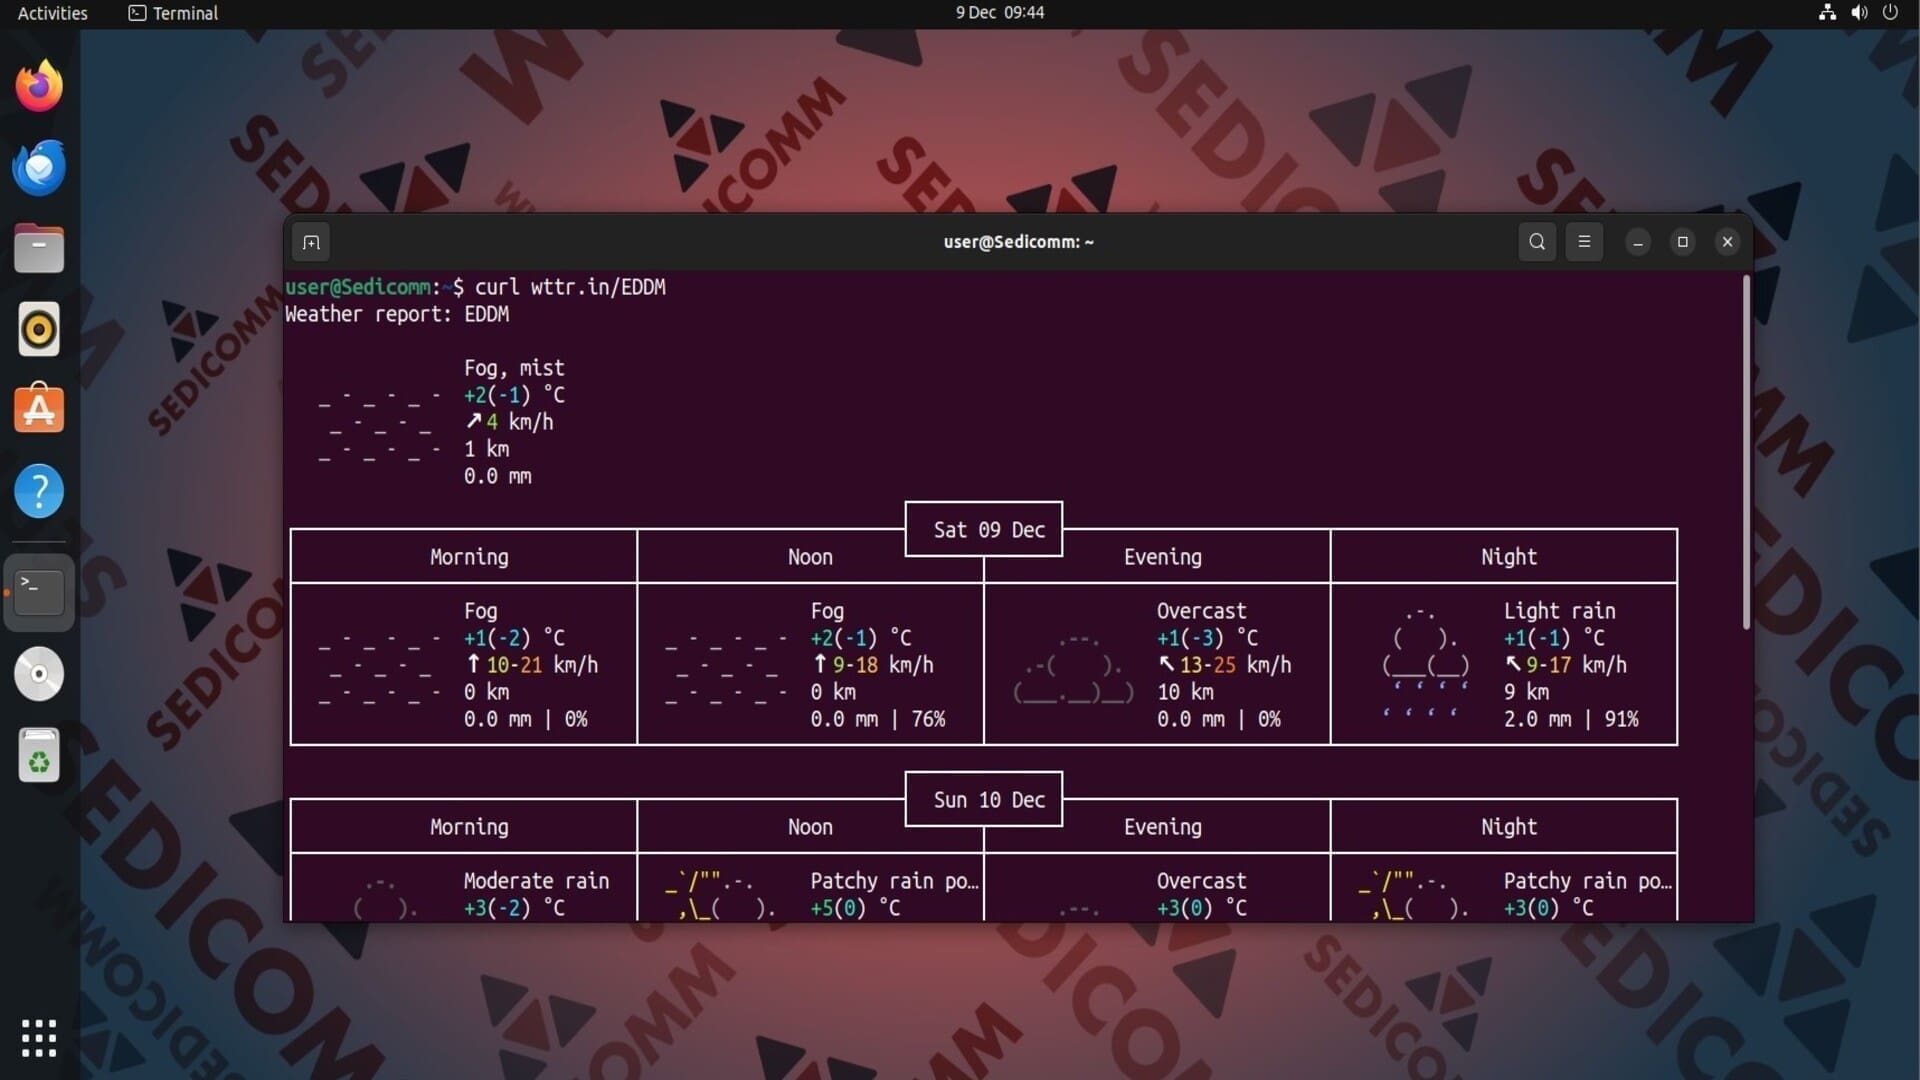Click the 'Sat 09 Dec' date header
The width and height of the screenshot is (1920, 1080).
989,530
